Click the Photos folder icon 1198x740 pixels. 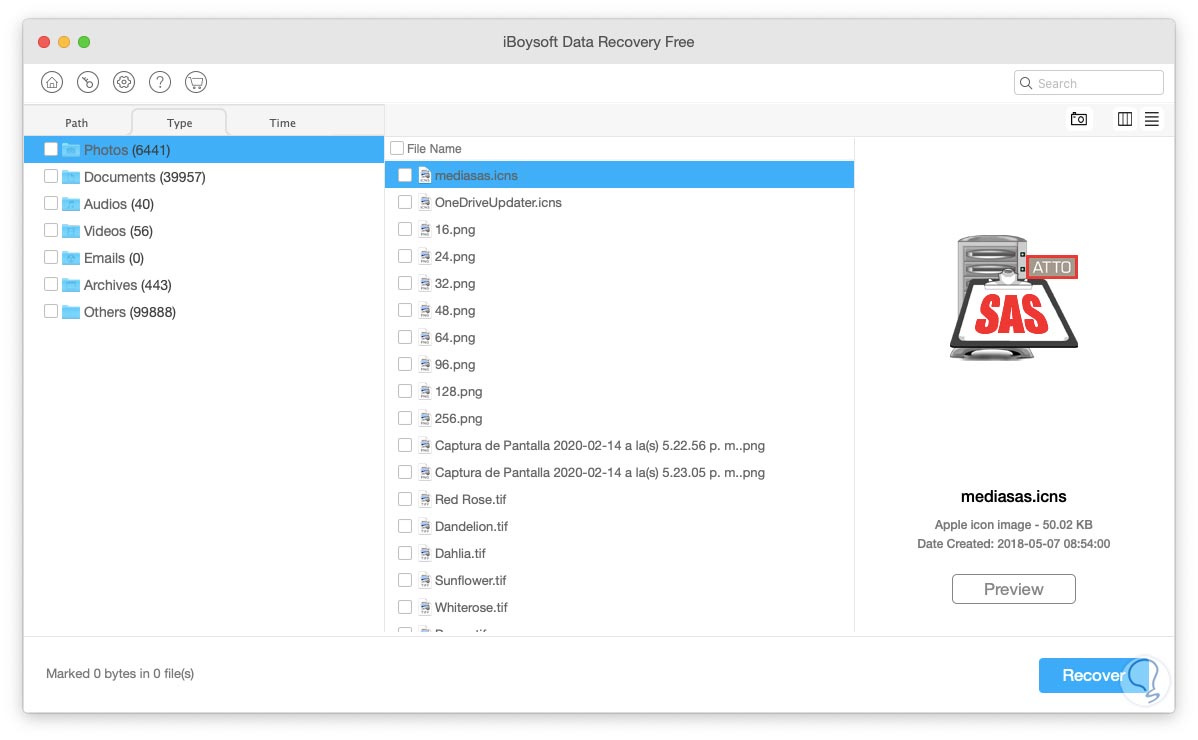tap(71, 150)
